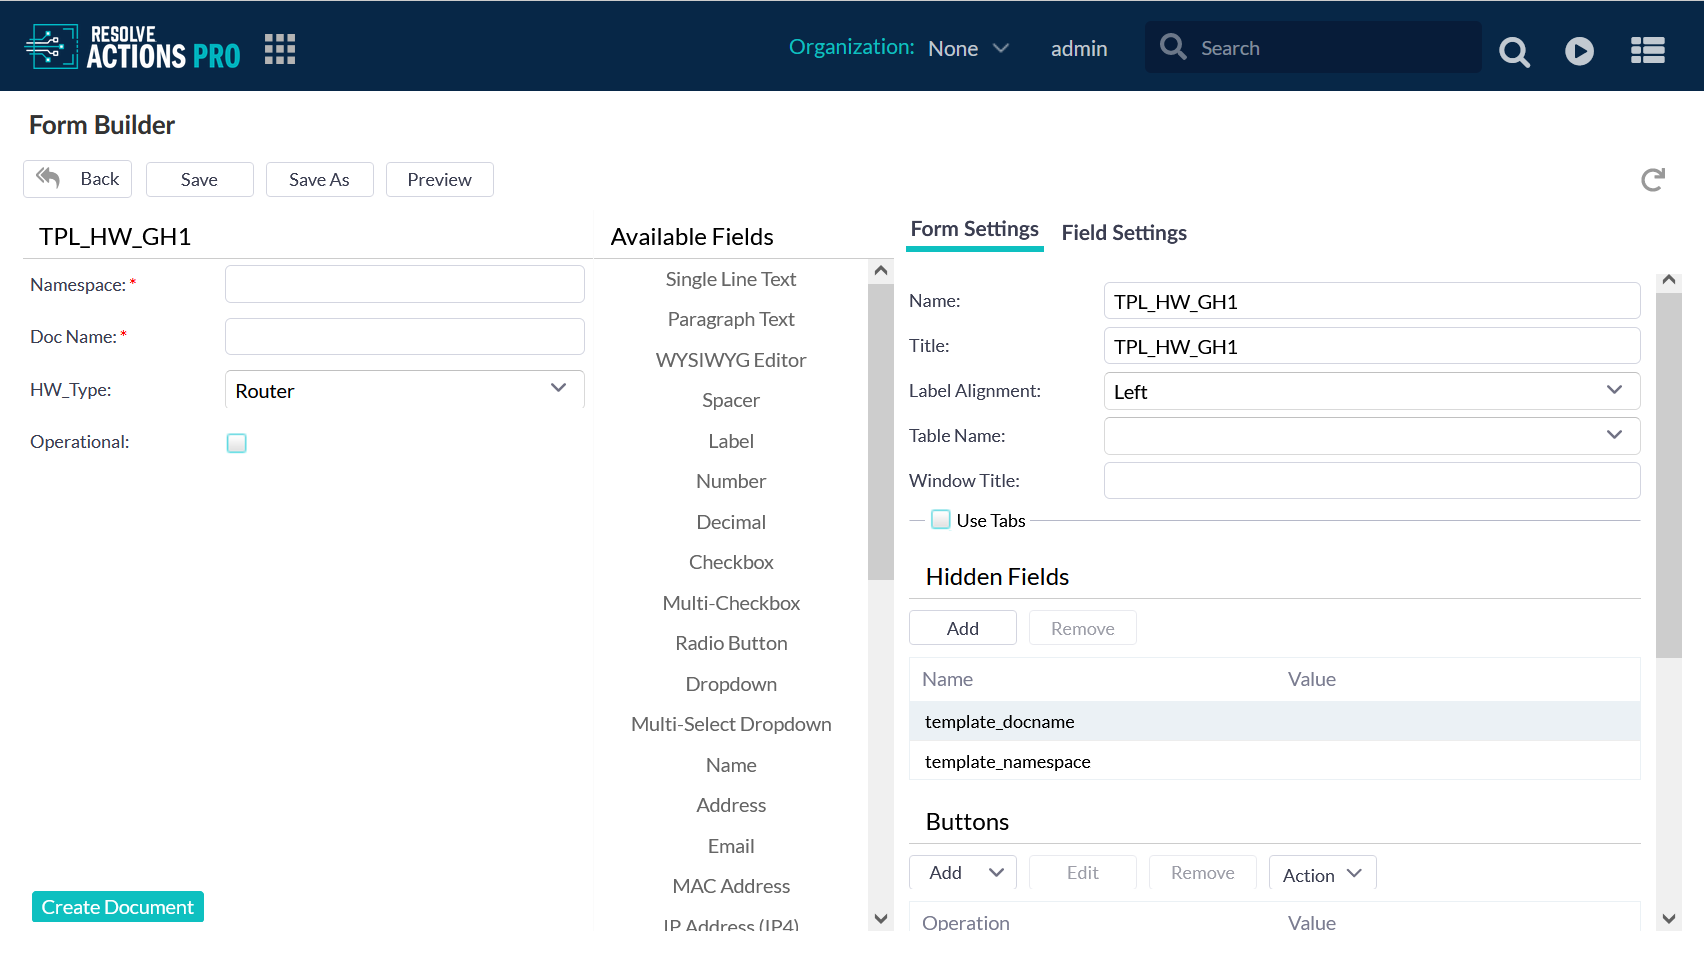Viewport: 1704px width, 954px height.
Task: Click the Preview button
Action: [439, 180]
